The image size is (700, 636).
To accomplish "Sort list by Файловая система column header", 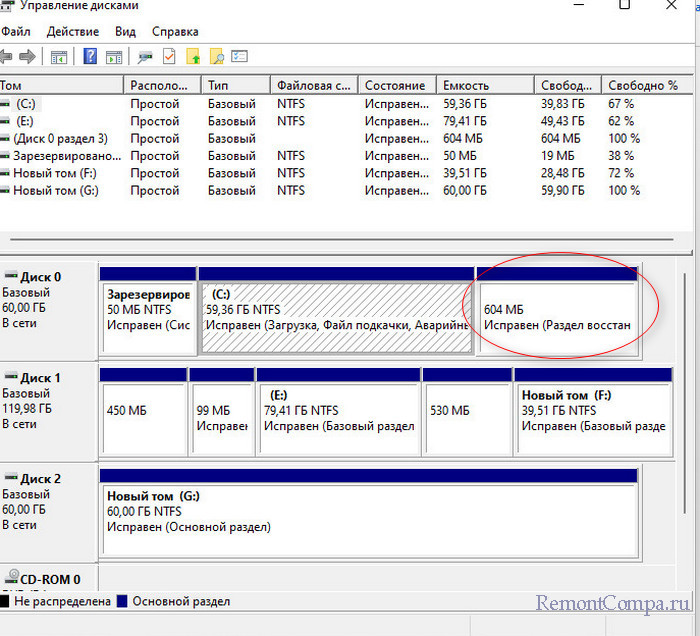I will point(314,86).
